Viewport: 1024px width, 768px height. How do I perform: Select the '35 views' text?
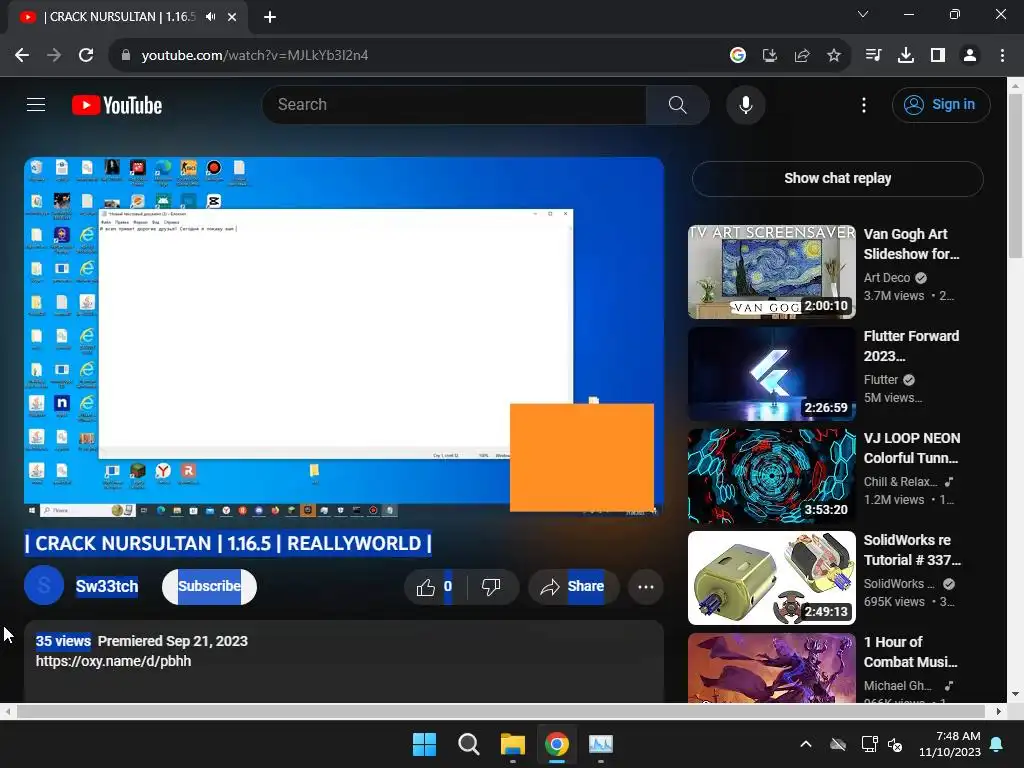63,641
